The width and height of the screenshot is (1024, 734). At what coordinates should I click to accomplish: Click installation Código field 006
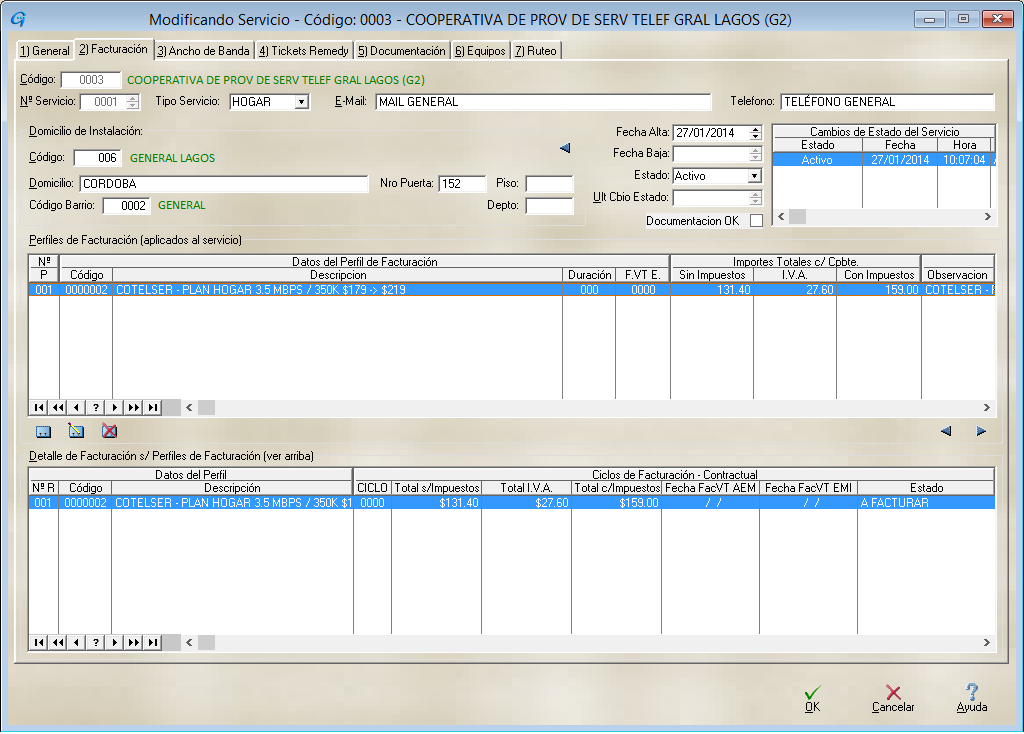click(x=98, y=159)
